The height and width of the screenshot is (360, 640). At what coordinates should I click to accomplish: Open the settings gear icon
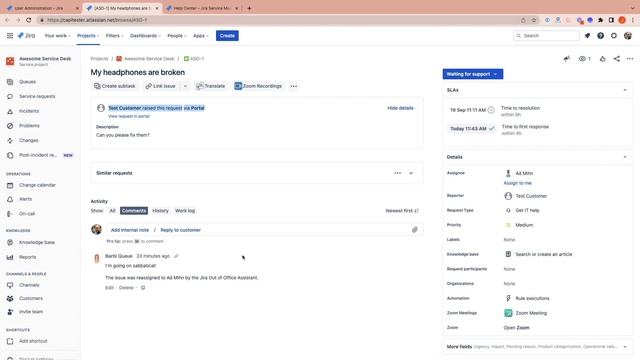click(614, 36)
